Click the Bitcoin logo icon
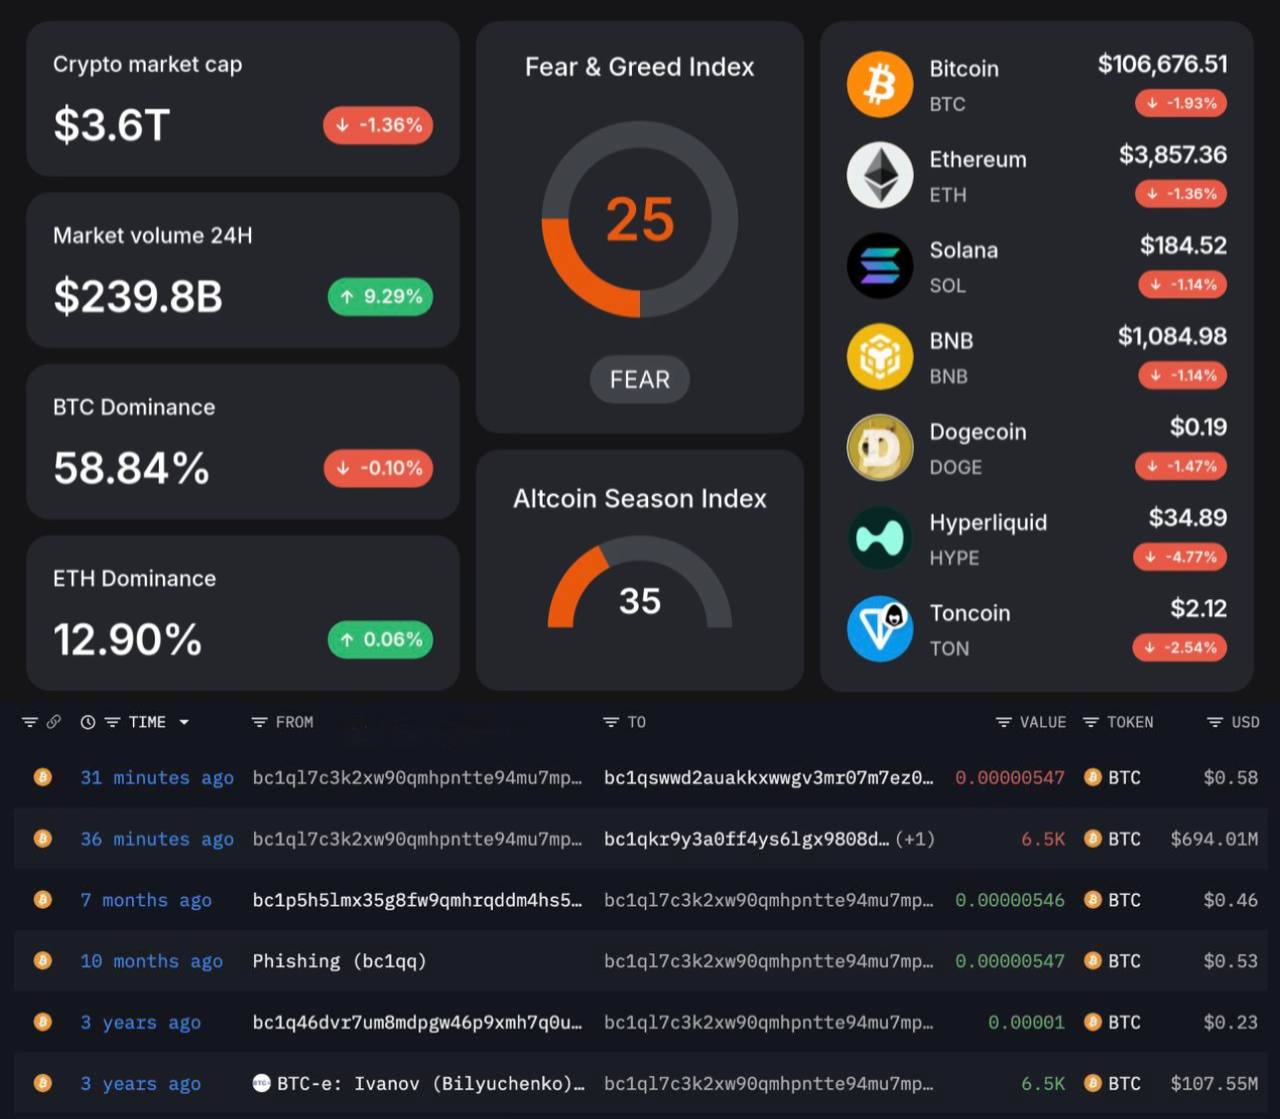Image resolution: width=1280 pixels, height=1119 pixels. pyautogui.click(x=880, y=85)
